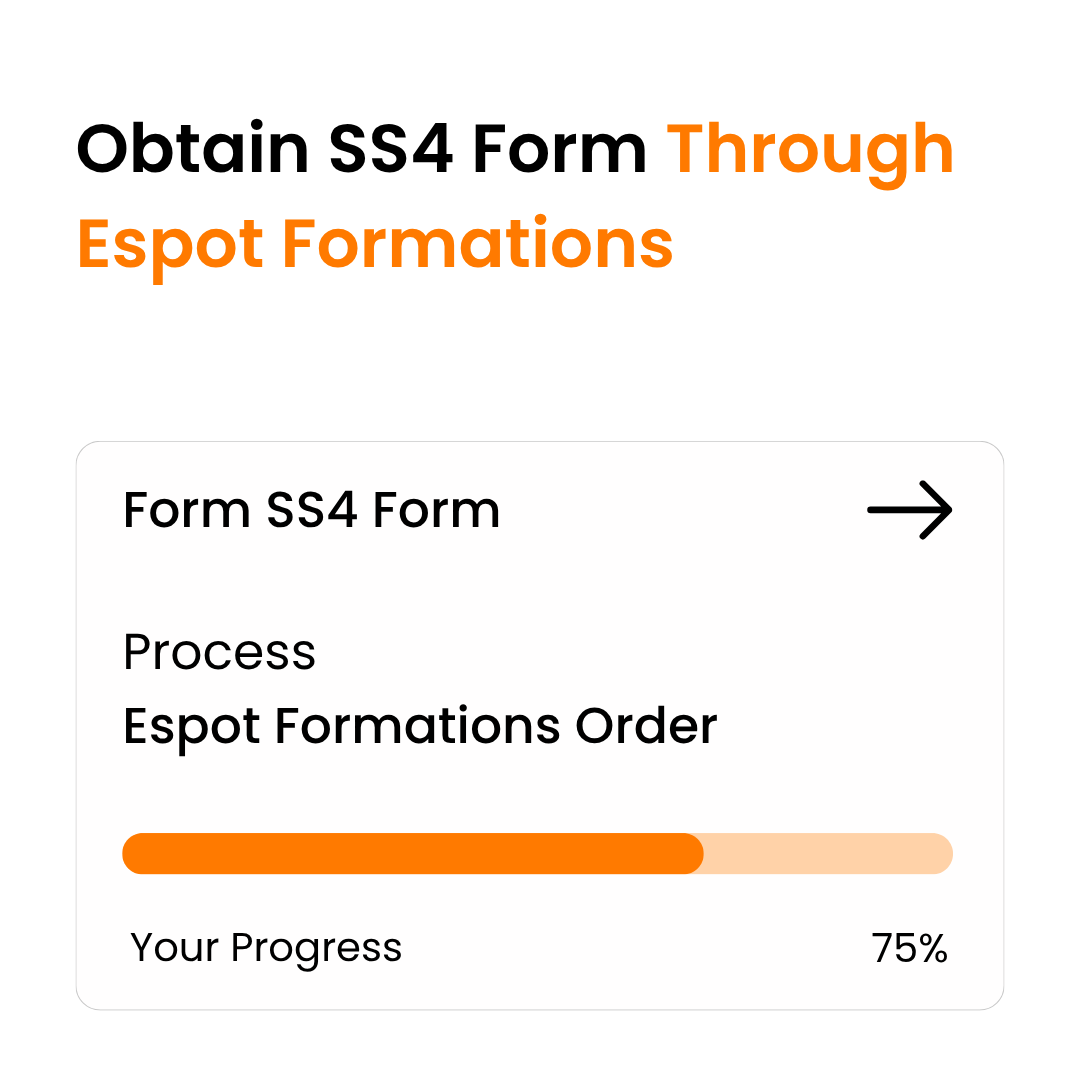Click the right arrow icon in the card

click(909, 510)
